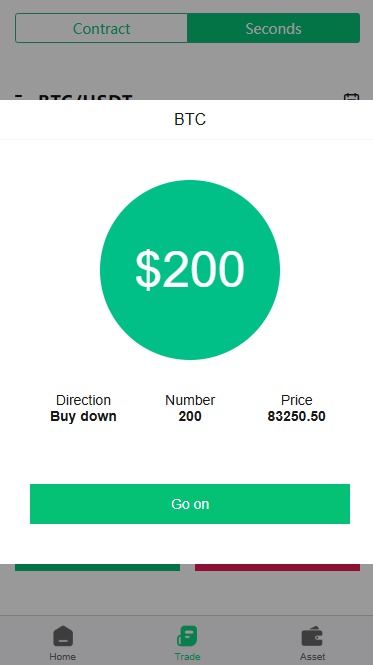Viewport: 373px width, 665px height.
Task: Expand the BTC/USDT pair selector
Action: (x=85, y=97)
